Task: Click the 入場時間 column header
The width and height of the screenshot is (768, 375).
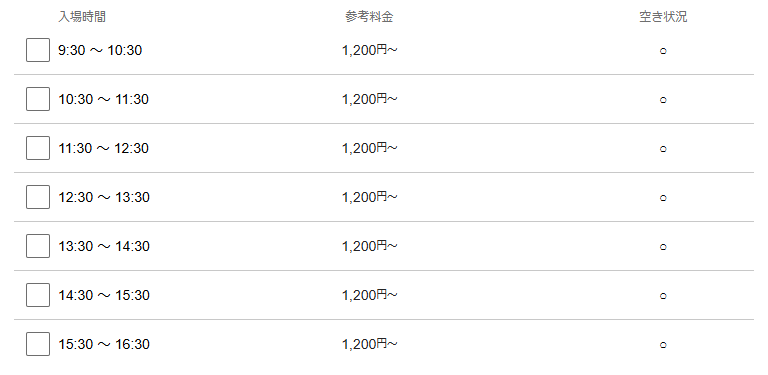Action: tap(82, 17)
